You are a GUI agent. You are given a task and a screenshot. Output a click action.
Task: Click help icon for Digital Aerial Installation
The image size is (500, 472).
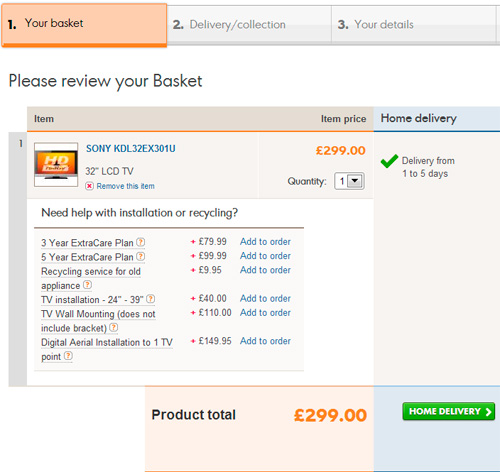click(x=68, y=356)
